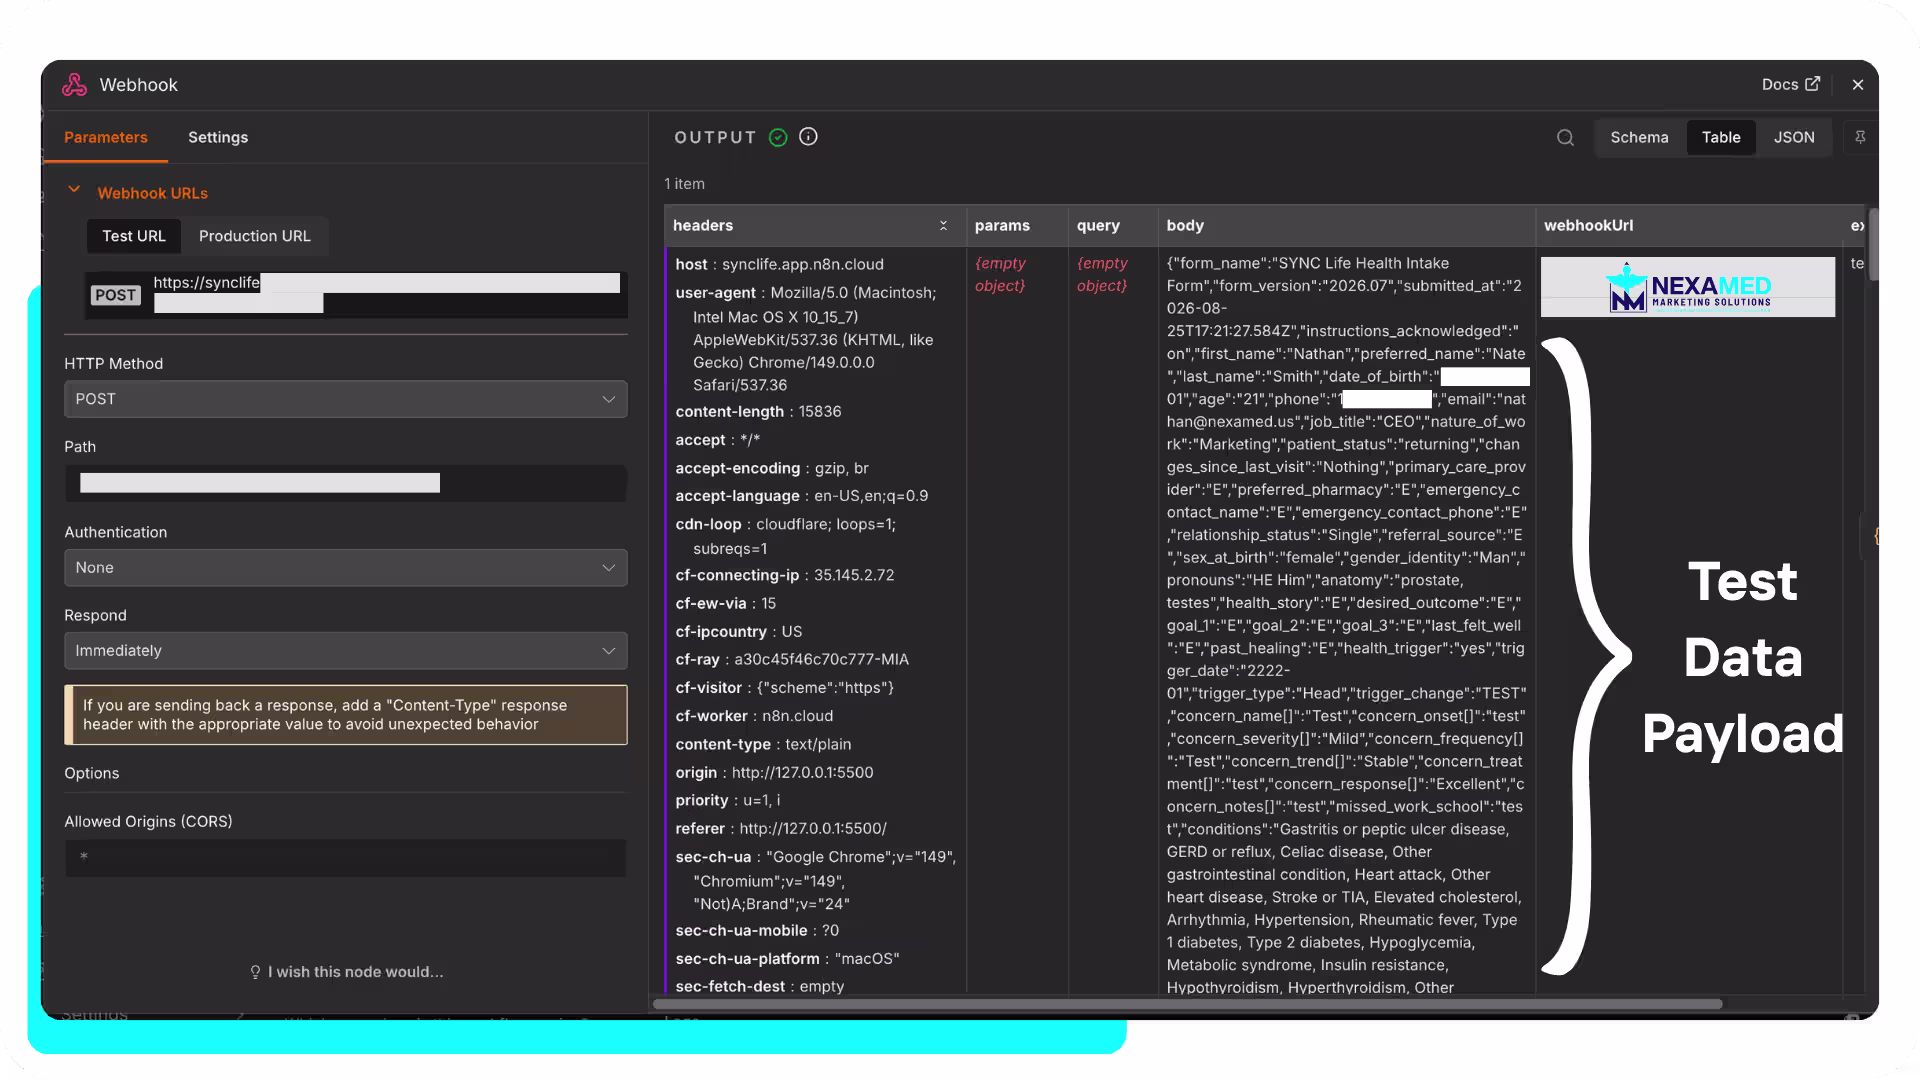This screenshot has width=1920, height=1080.
Task: Open the output search icon
Action: [x=1565, y=138]
